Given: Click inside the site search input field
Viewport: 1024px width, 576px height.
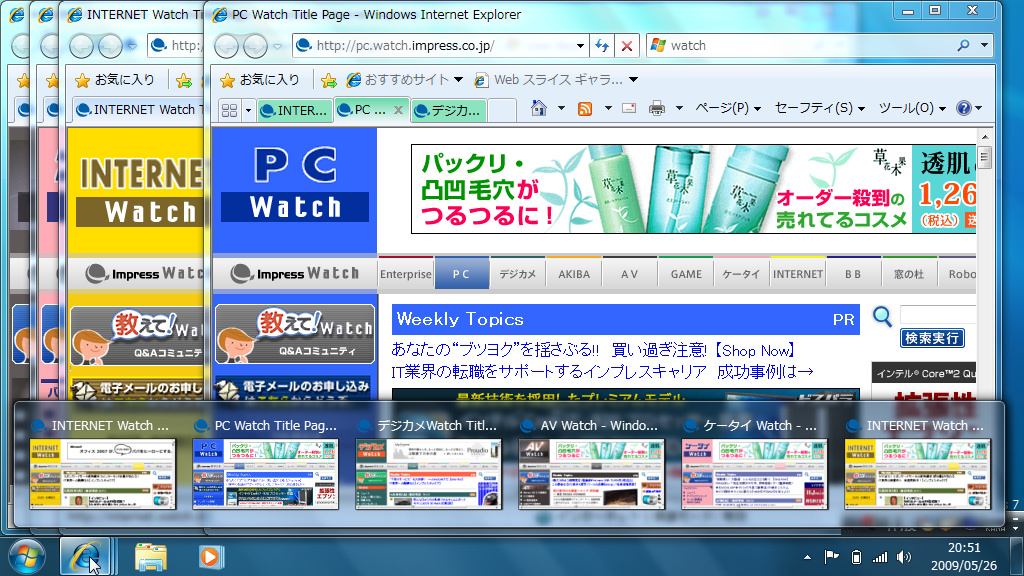Looking at the screenshot, I should click(x=938, y=315).
